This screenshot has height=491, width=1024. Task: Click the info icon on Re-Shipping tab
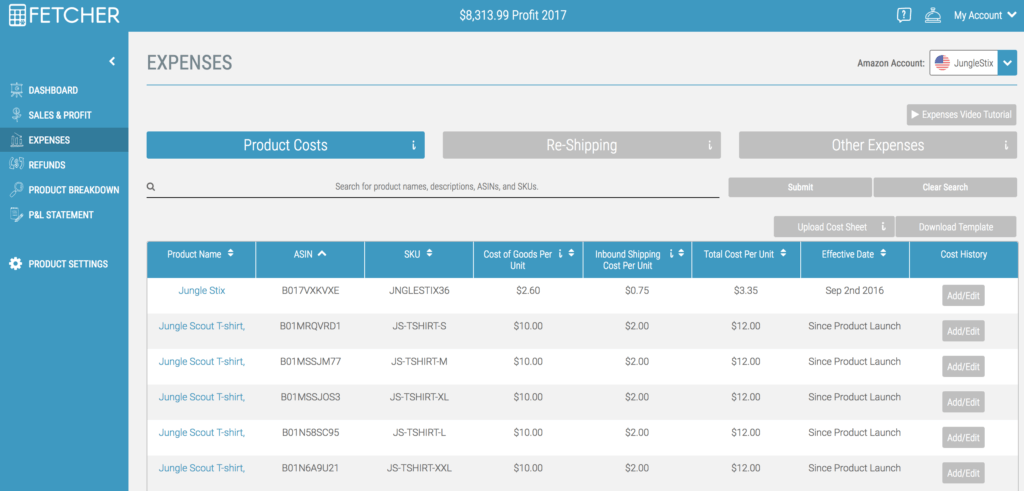click(x=710, y=146)
